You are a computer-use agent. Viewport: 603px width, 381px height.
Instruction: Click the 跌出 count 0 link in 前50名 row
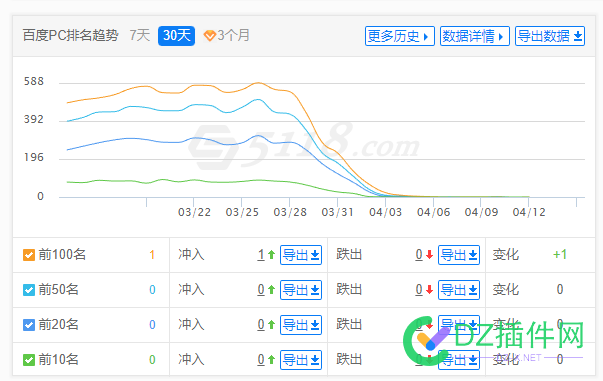419,289
